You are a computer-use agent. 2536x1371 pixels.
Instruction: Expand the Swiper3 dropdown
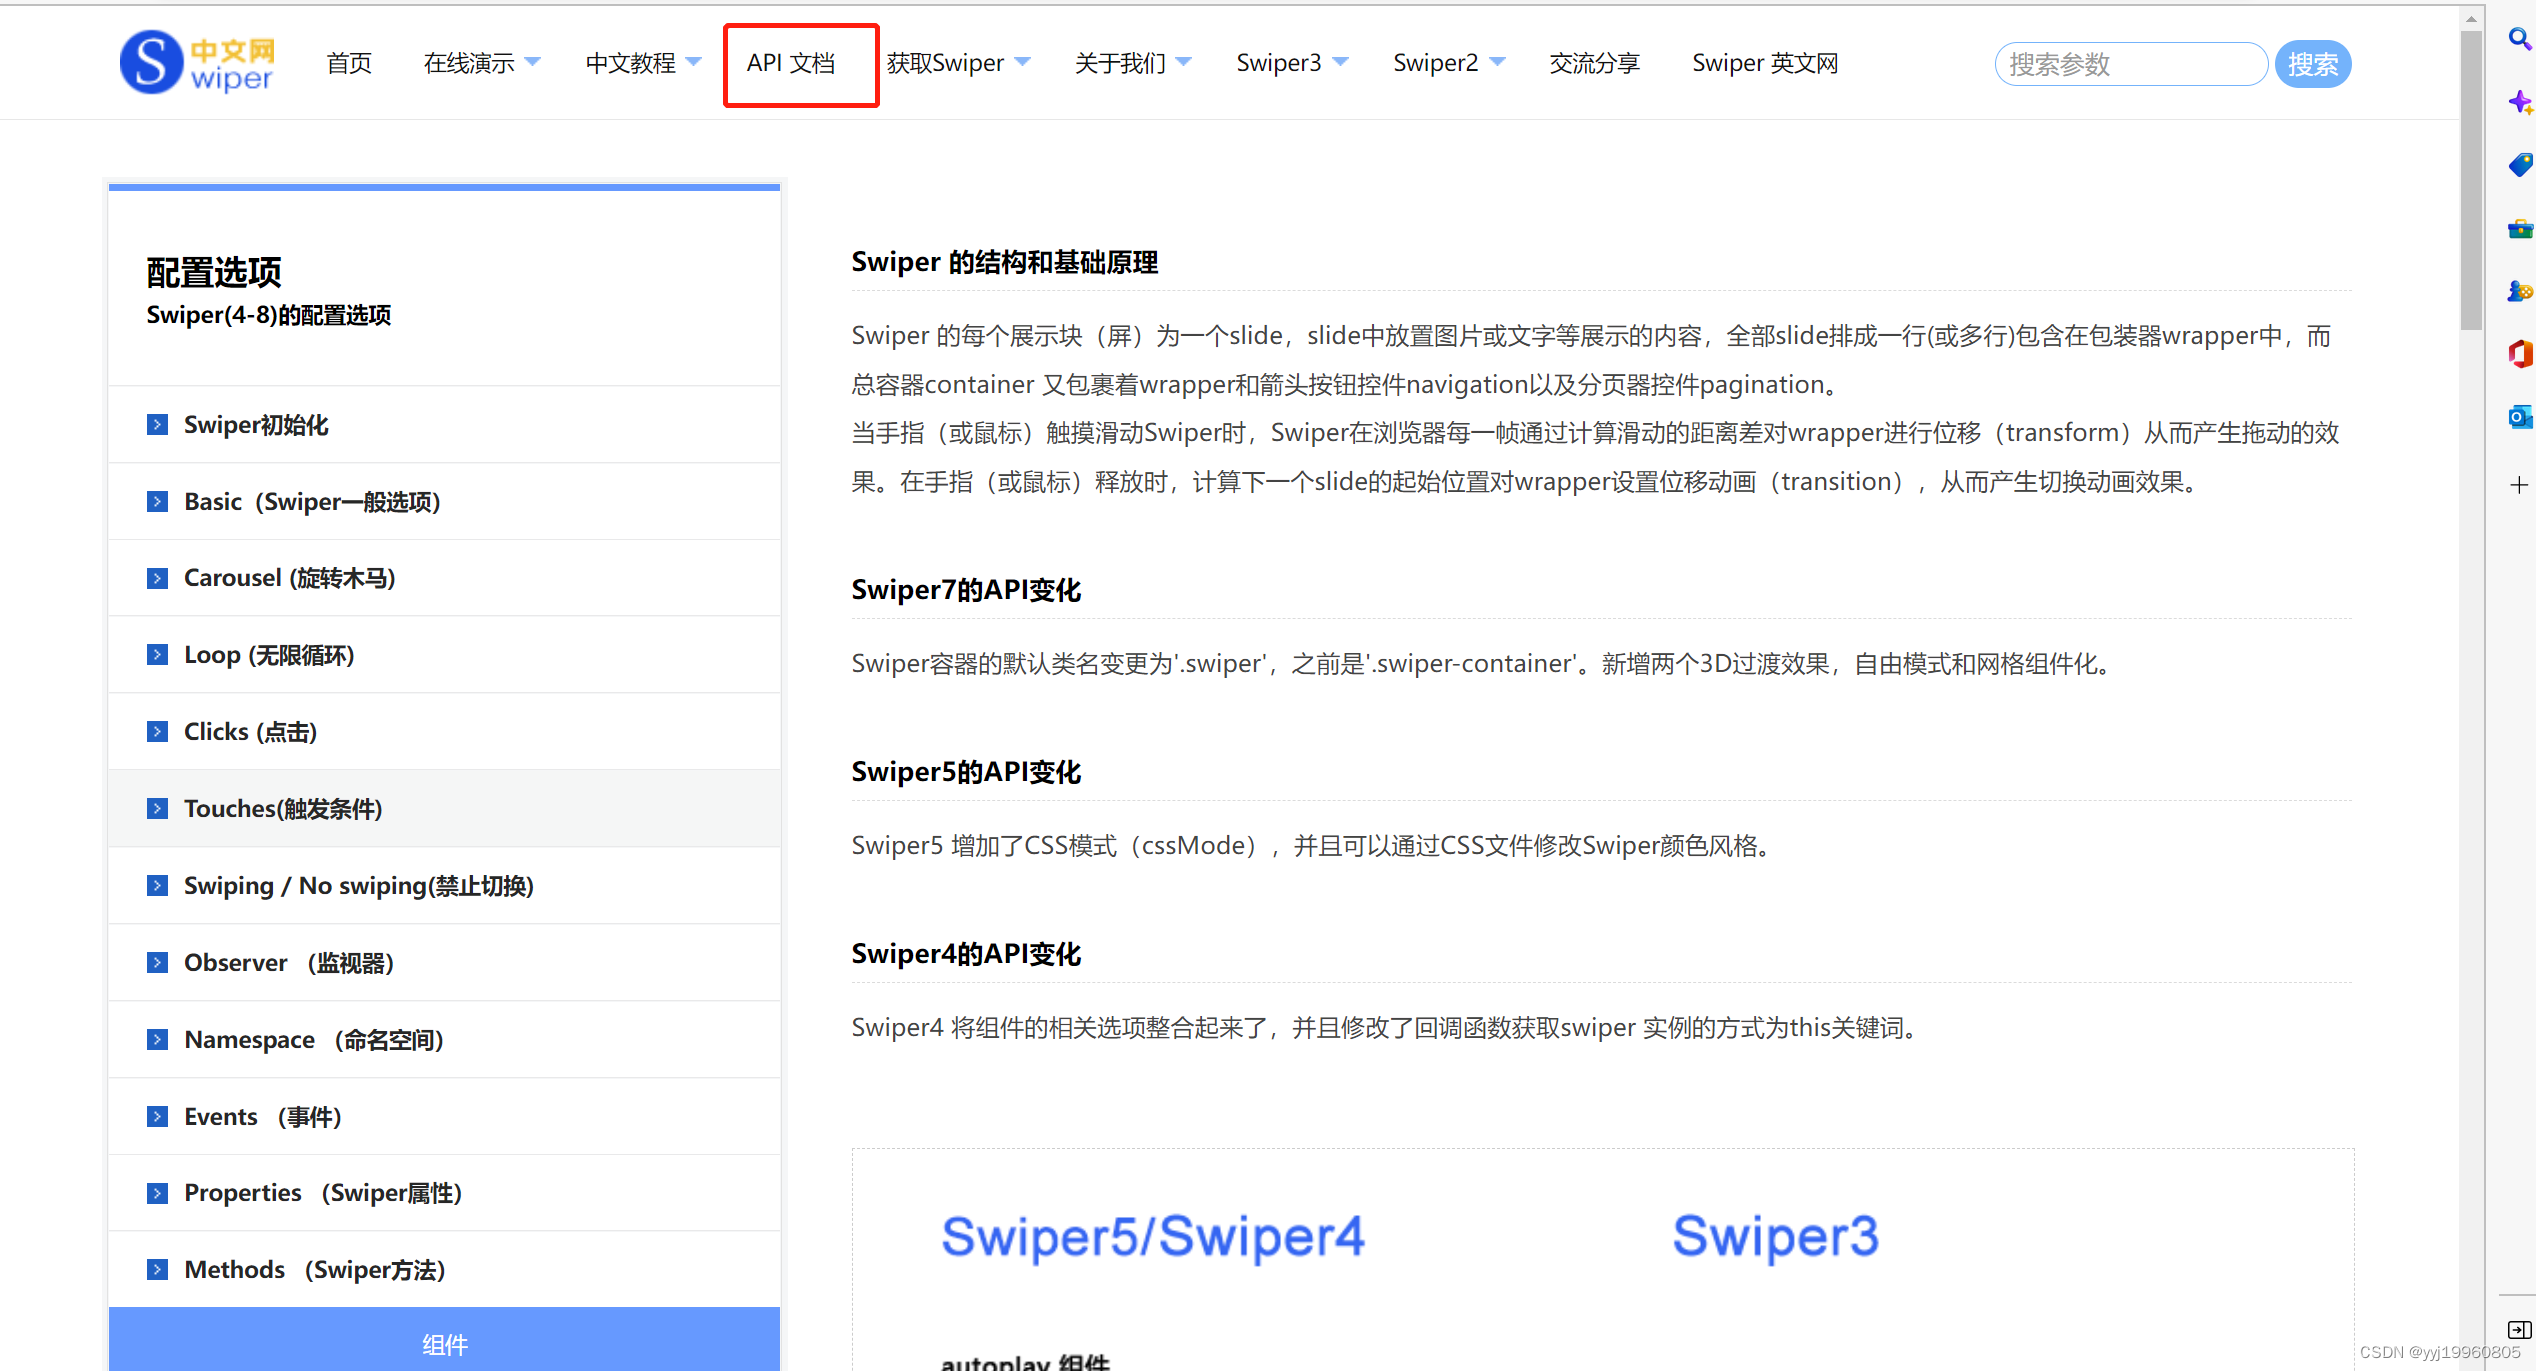pyautogui.click(x=1291, y=62)
